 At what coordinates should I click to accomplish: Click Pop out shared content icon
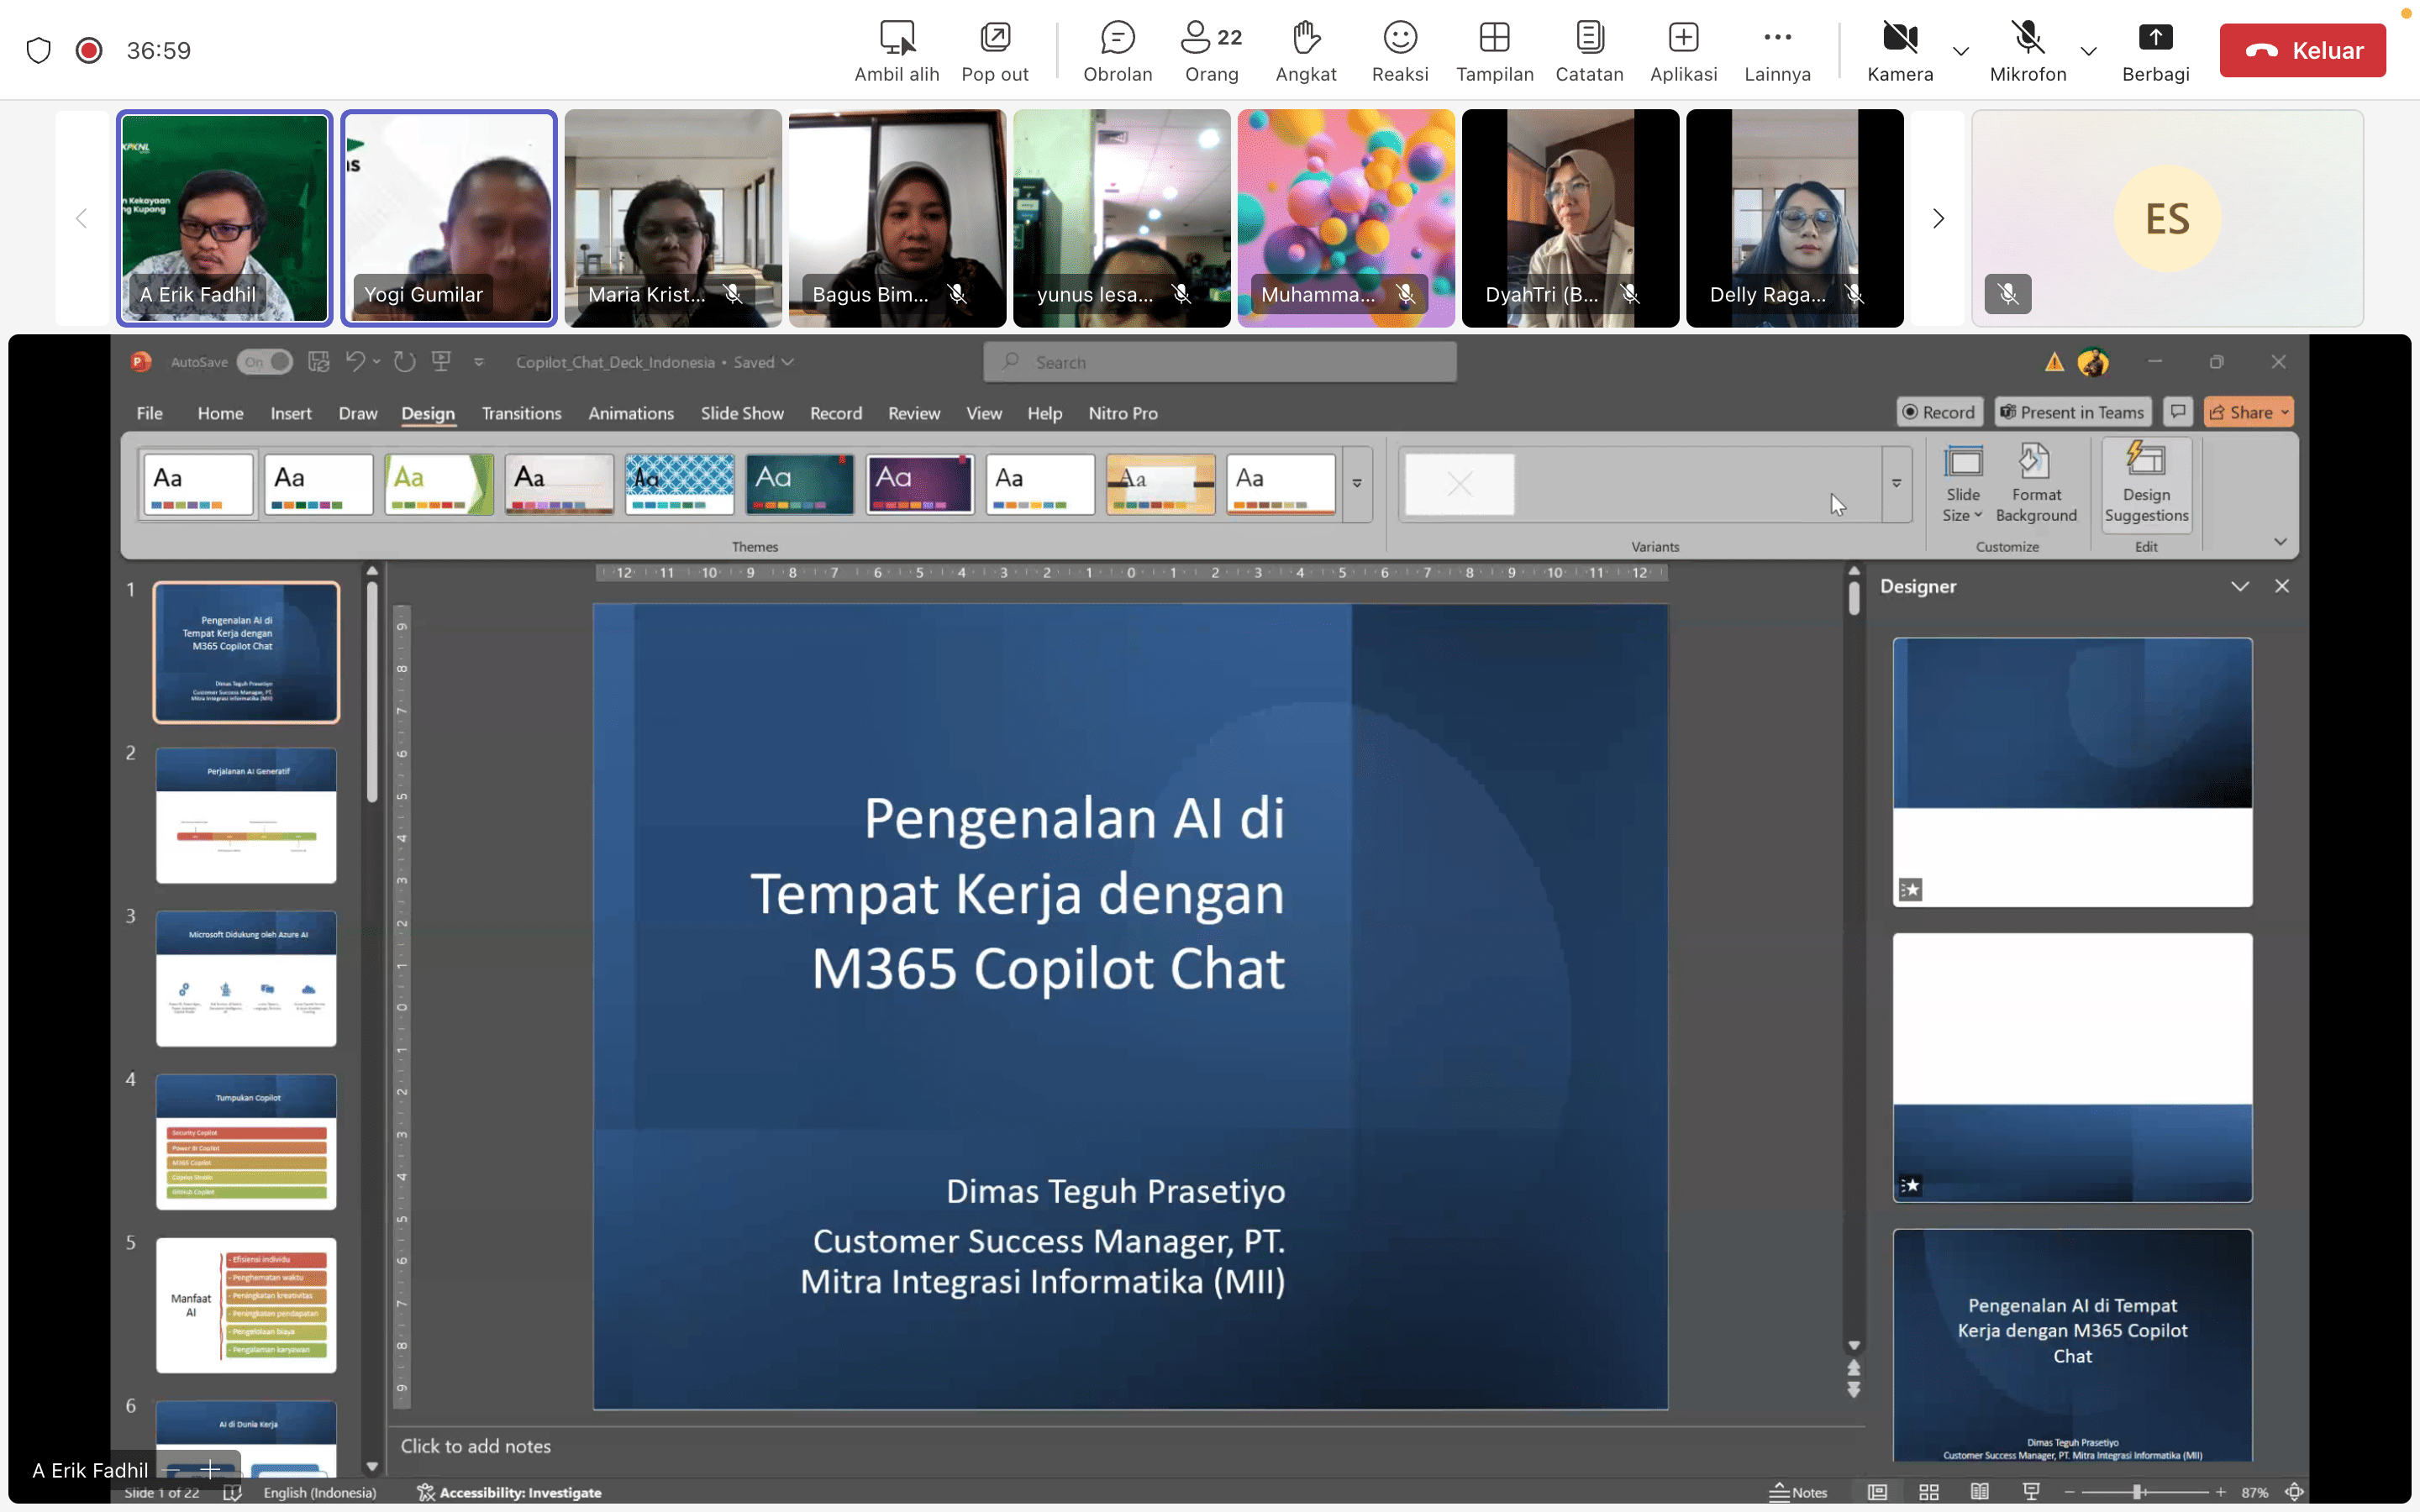[x=994, y=50]
